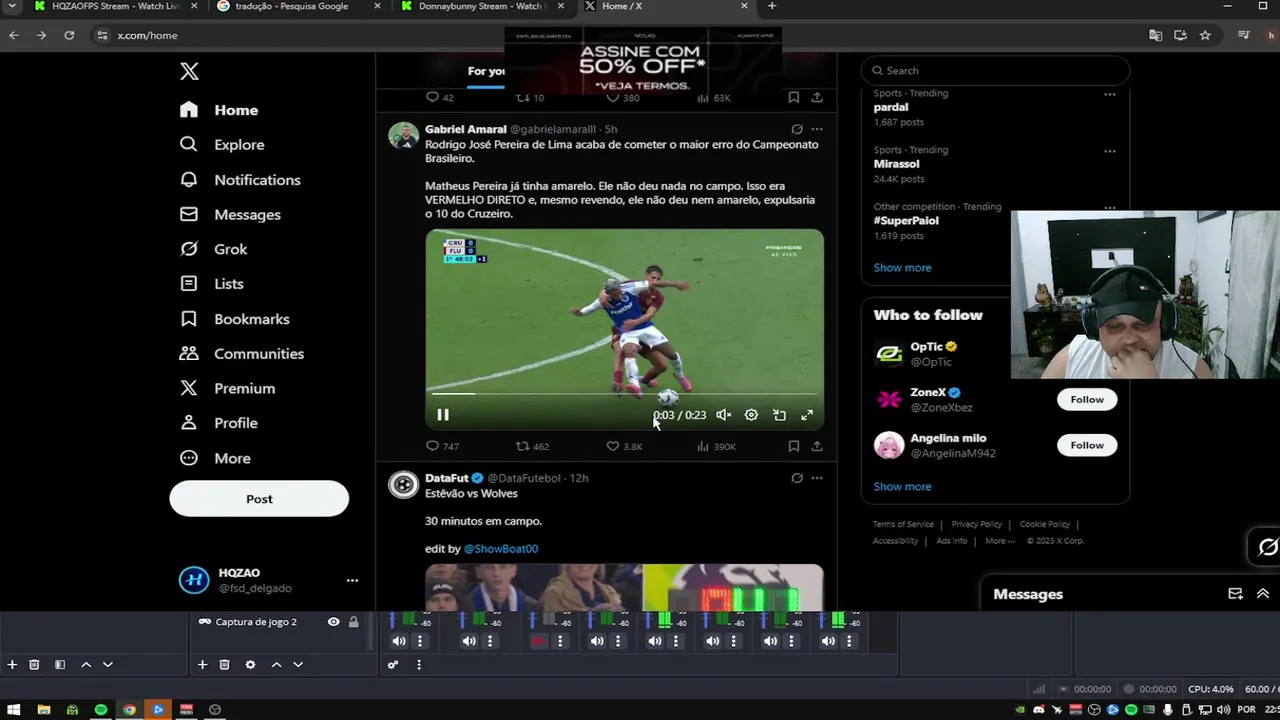Follow the ZoneX account
The height and width of the screenshot is (720, 1280).
click(x=1087, y=400)
